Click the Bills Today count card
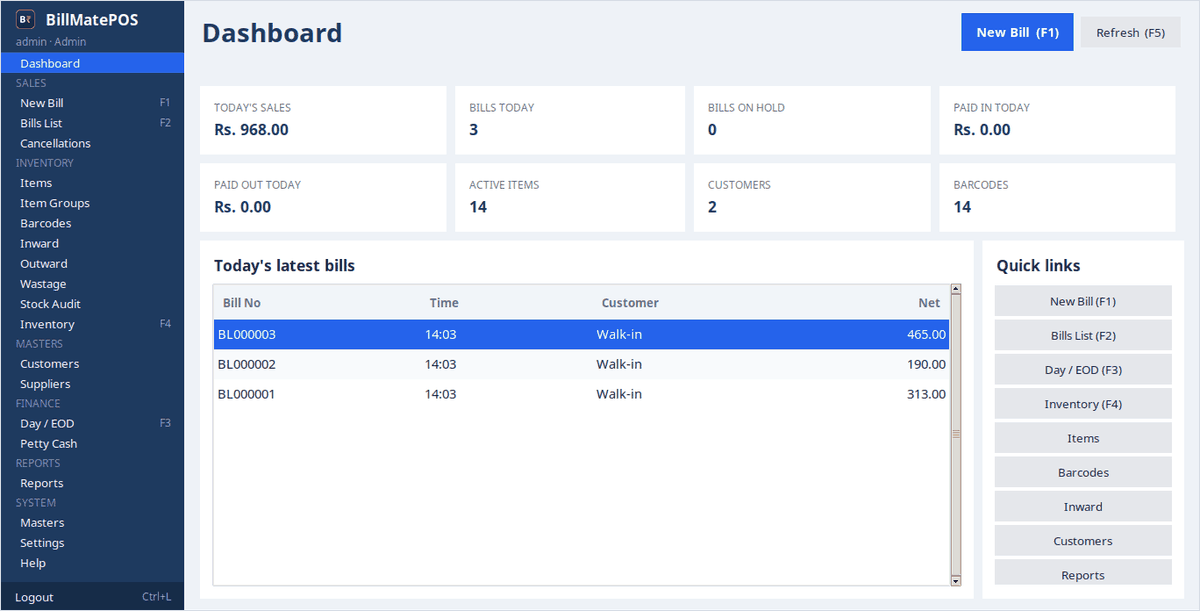 (x=570, y=120)
